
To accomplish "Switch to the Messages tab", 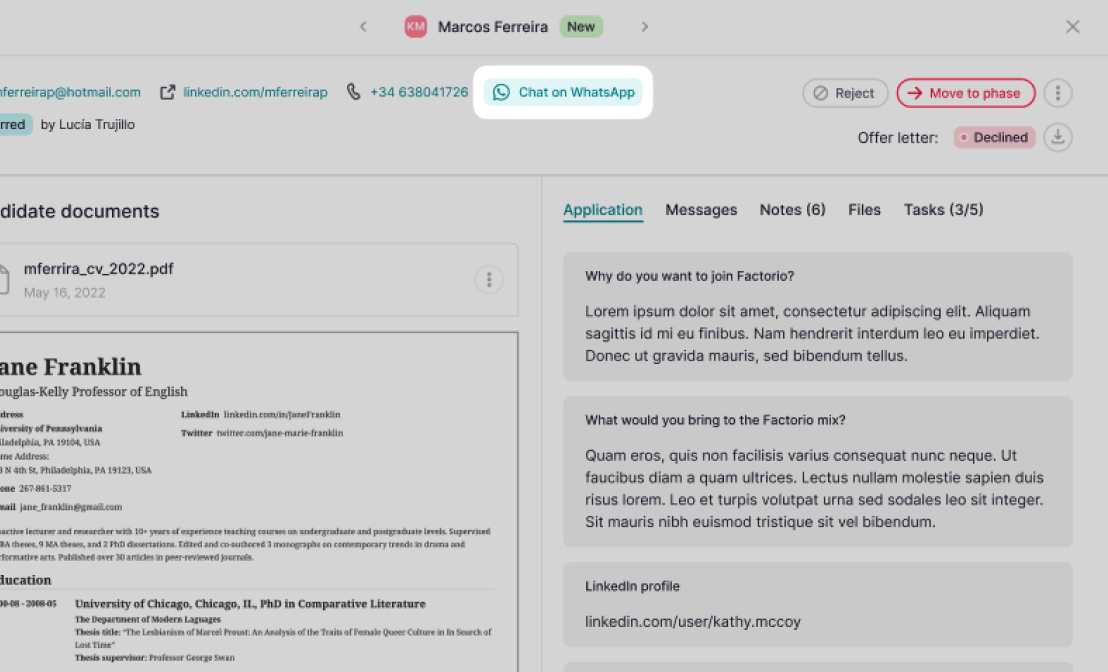I will coord(701,210).
